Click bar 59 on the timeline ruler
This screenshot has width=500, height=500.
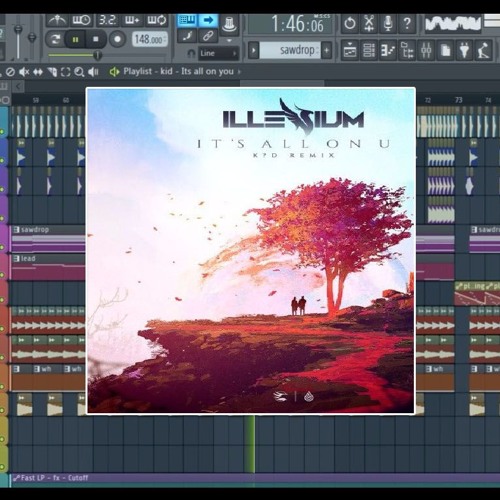click(36, 100)
